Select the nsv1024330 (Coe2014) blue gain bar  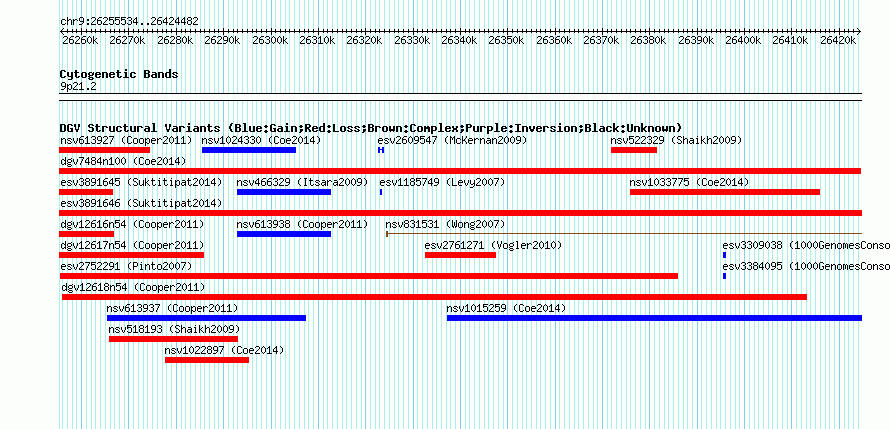[x=249, y=150]
